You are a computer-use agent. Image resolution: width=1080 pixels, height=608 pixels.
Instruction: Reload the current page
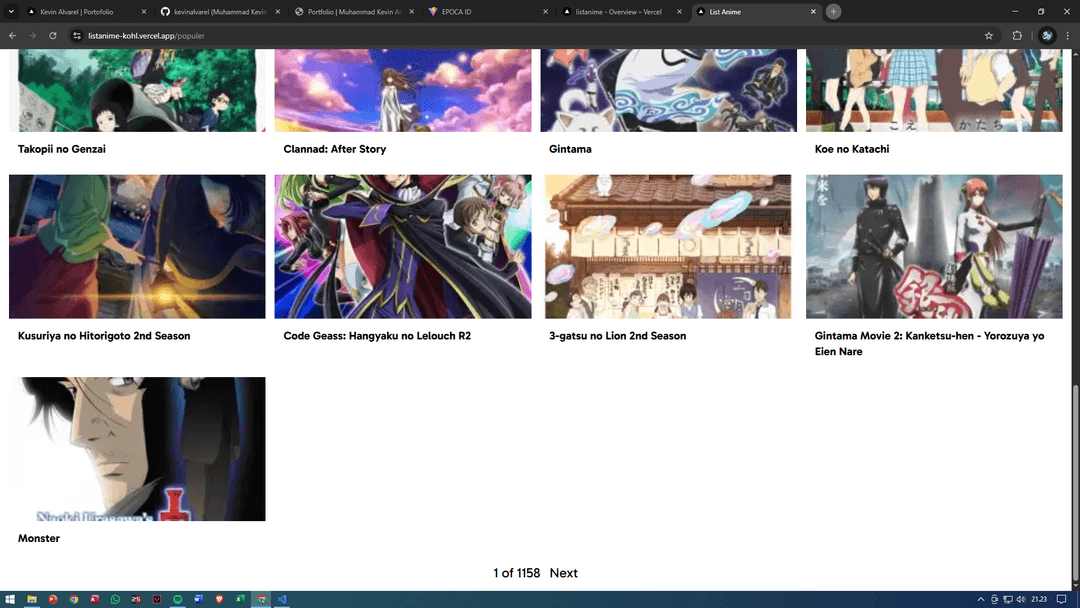53,35
